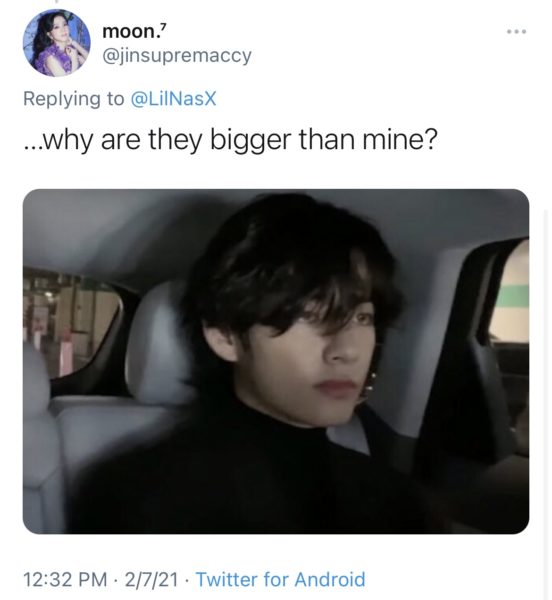Click the white headrest in the photo
Viewport: 552px width, 600px height.
(x=159, y=344)
